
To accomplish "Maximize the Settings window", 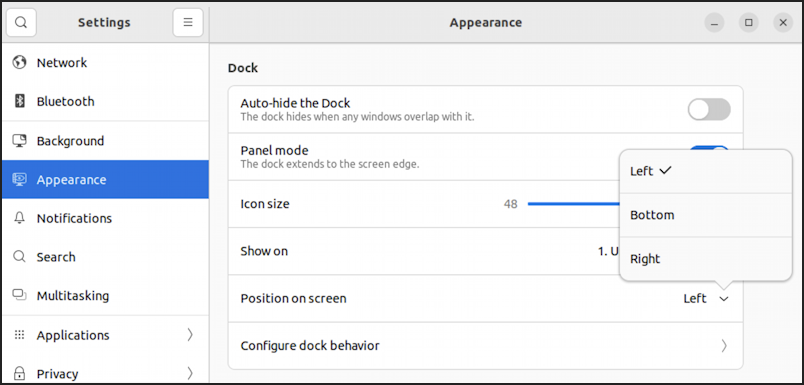I will click(x=749, y=23).
